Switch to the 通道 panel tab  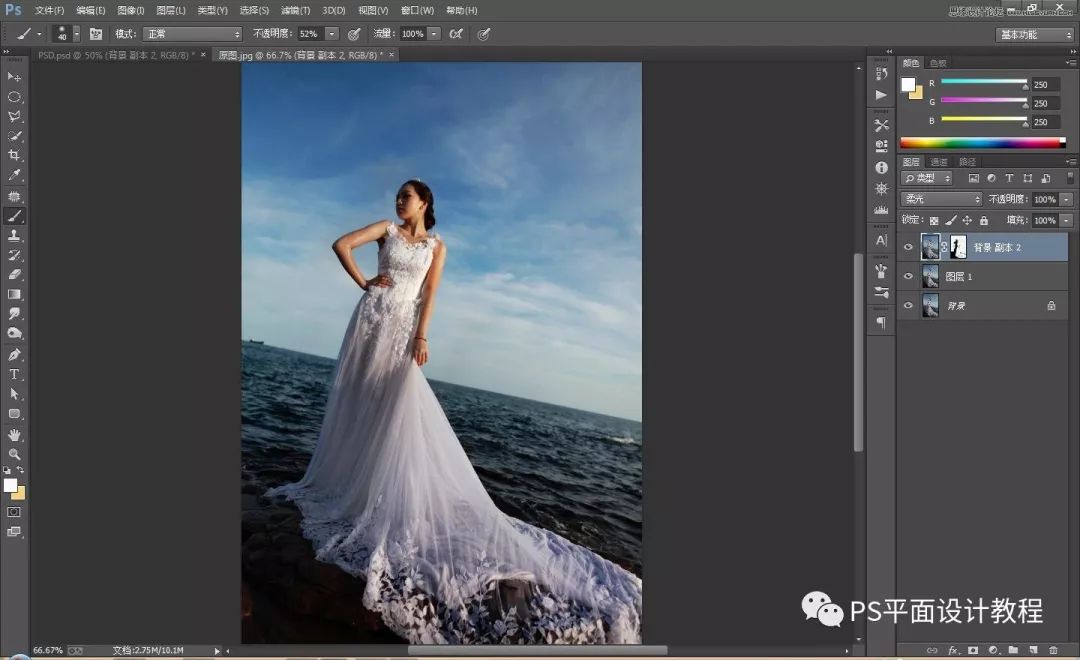click(x=939, y=162)
